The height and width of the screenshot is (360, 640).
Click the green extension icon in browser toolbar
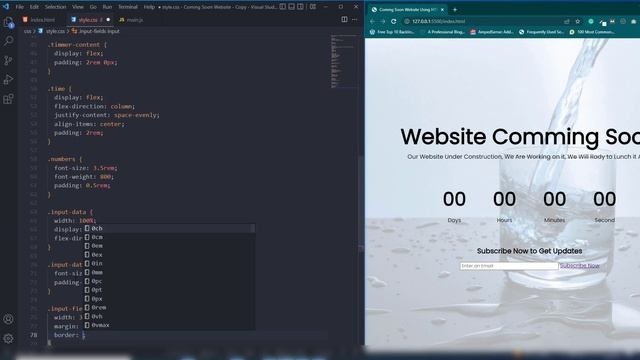(591, 21)
